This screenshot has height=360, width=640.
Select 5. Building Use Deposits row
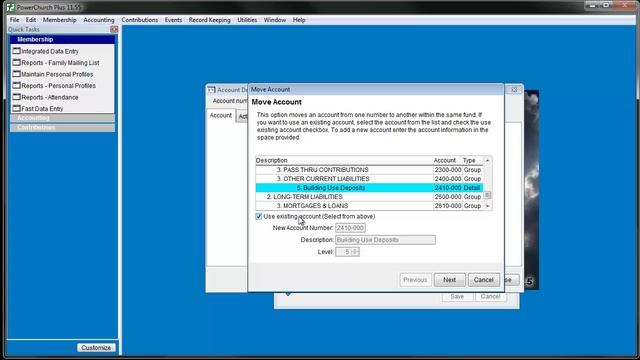369,188
